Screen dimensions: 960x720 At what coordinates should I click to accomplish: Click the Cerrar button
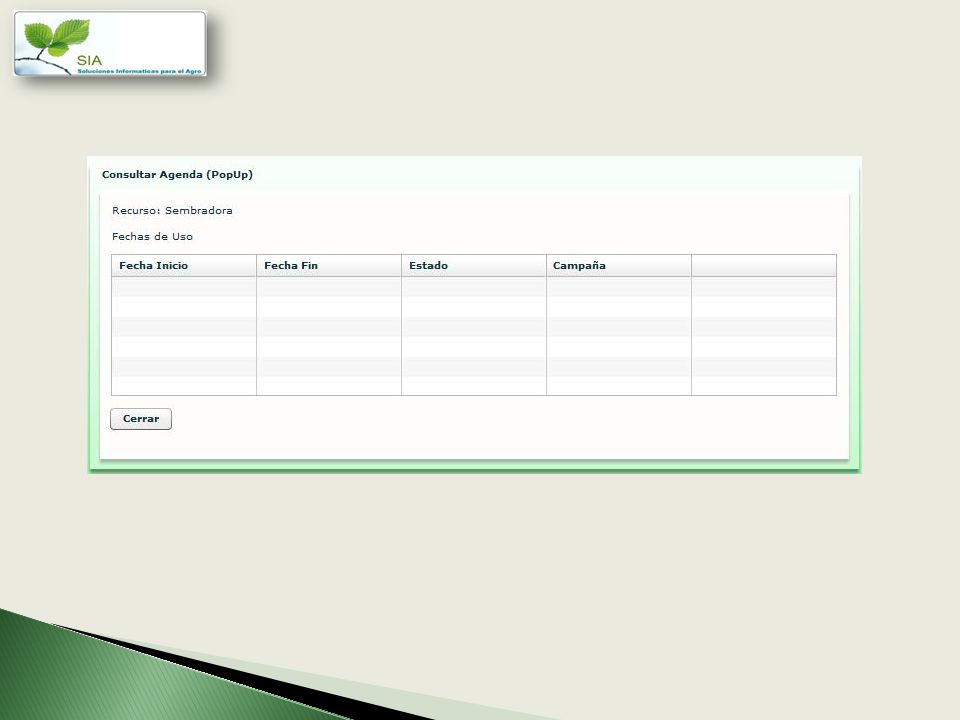coord(141,419)
